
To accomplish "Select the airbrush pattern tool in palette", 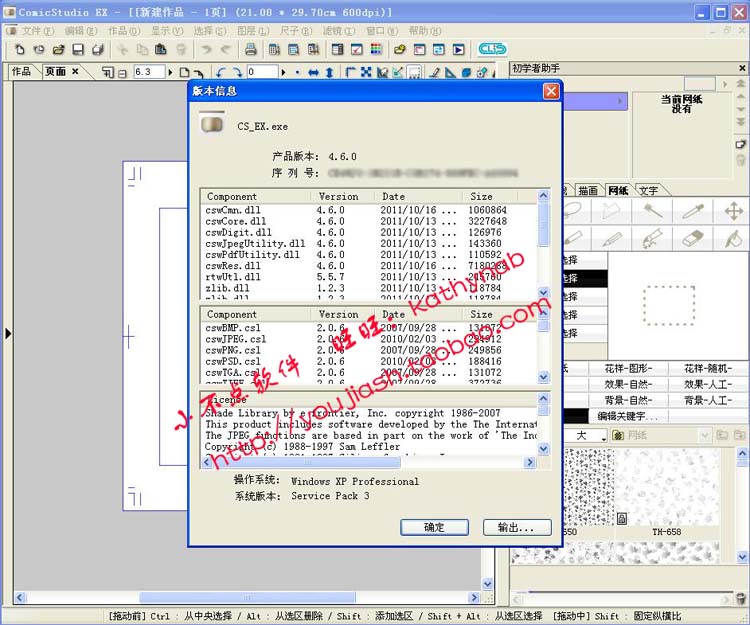I will (652, 238).
